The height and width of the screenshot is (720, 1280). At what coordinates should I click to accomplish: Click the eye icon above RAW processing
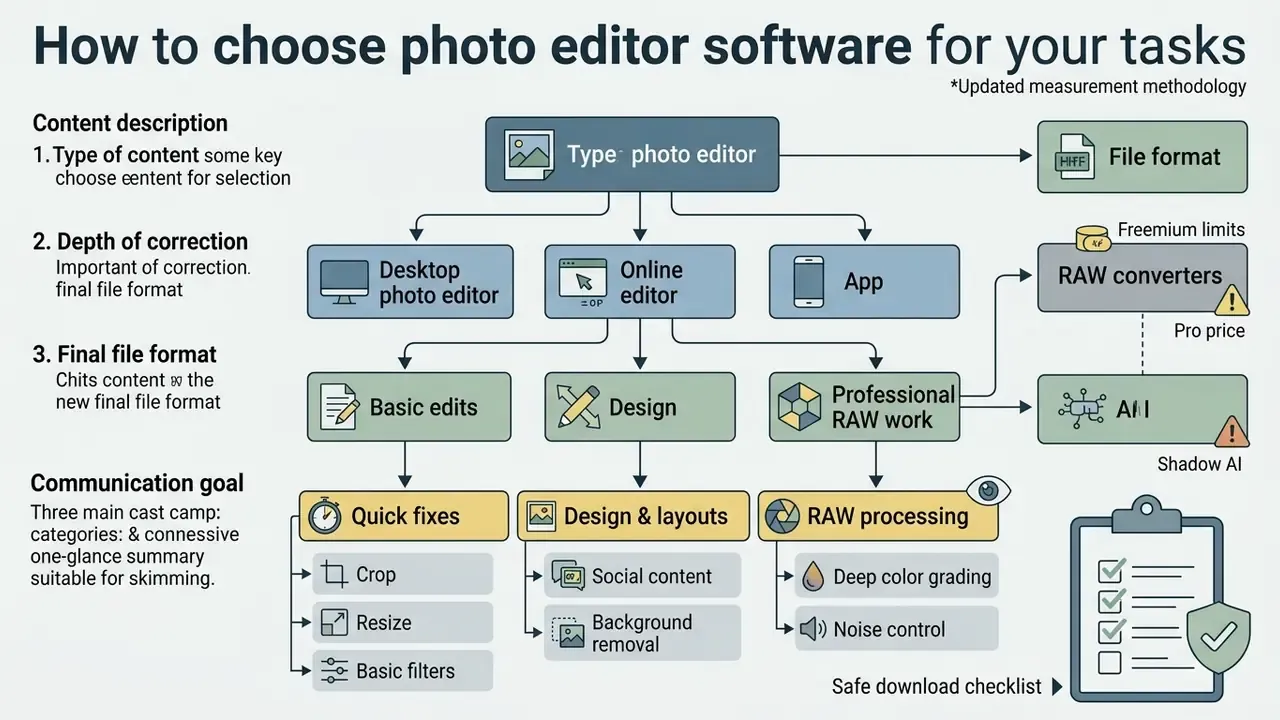point(987,489)
